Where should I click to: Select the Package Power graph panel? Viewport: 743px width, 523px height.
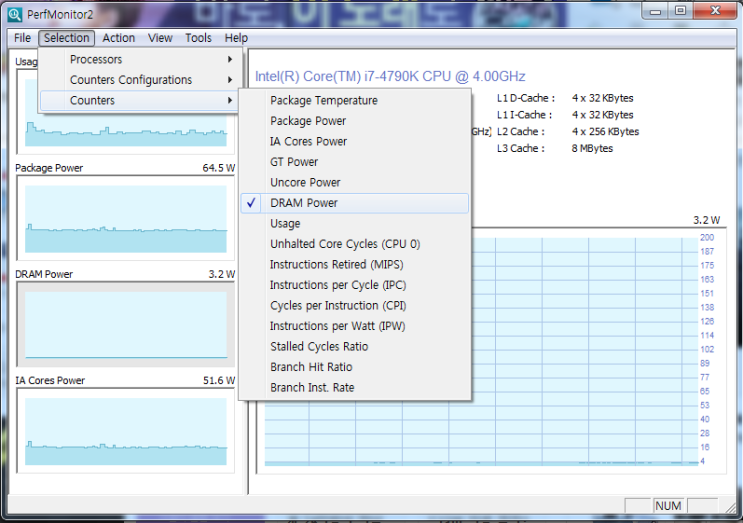pos(126,218)
